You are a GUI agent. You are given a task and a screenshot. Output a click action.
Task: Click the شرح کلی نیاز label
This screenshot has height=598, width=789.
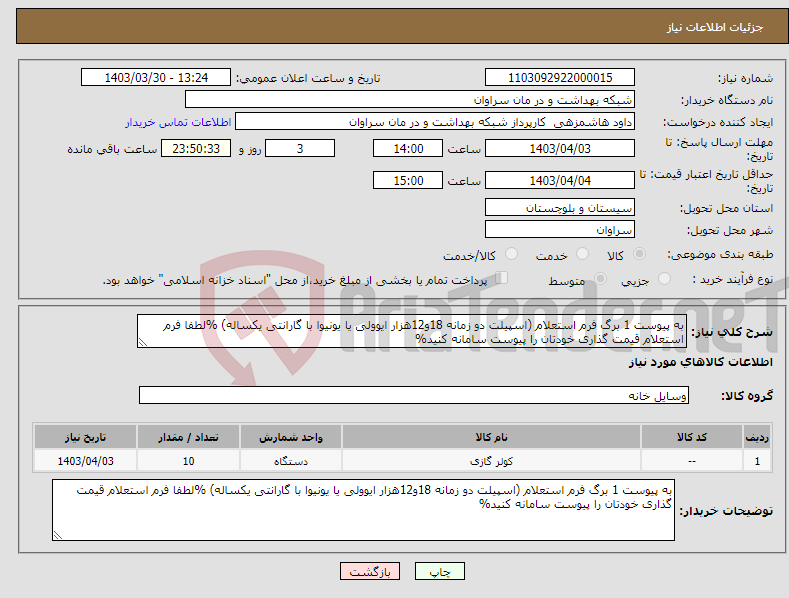pos(732,332)
